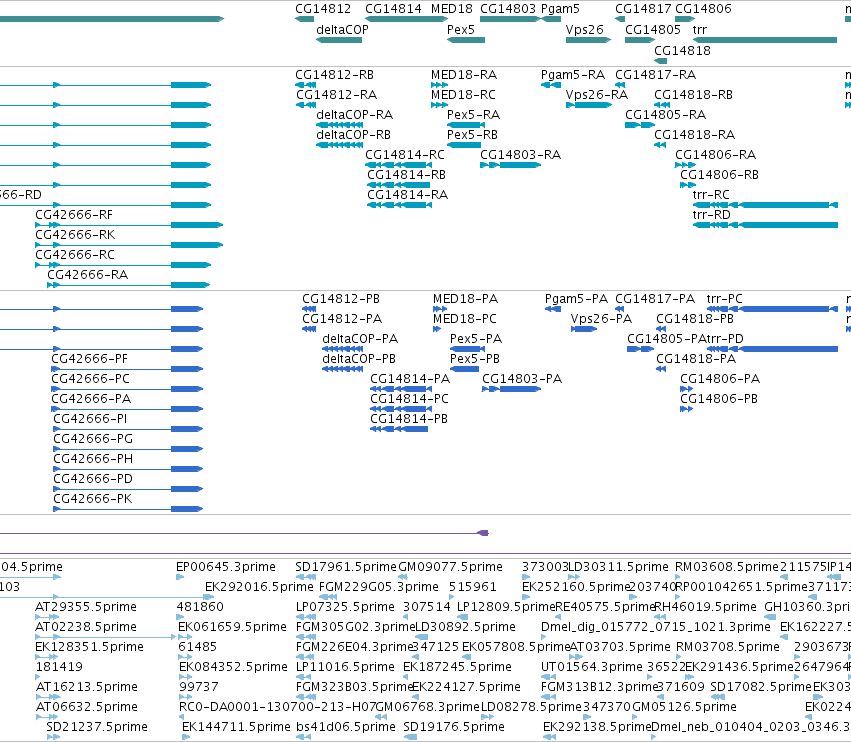Click the AT16213.5prime EST label
This screenshot has height=742, width=851.
(x=87, y=687)
